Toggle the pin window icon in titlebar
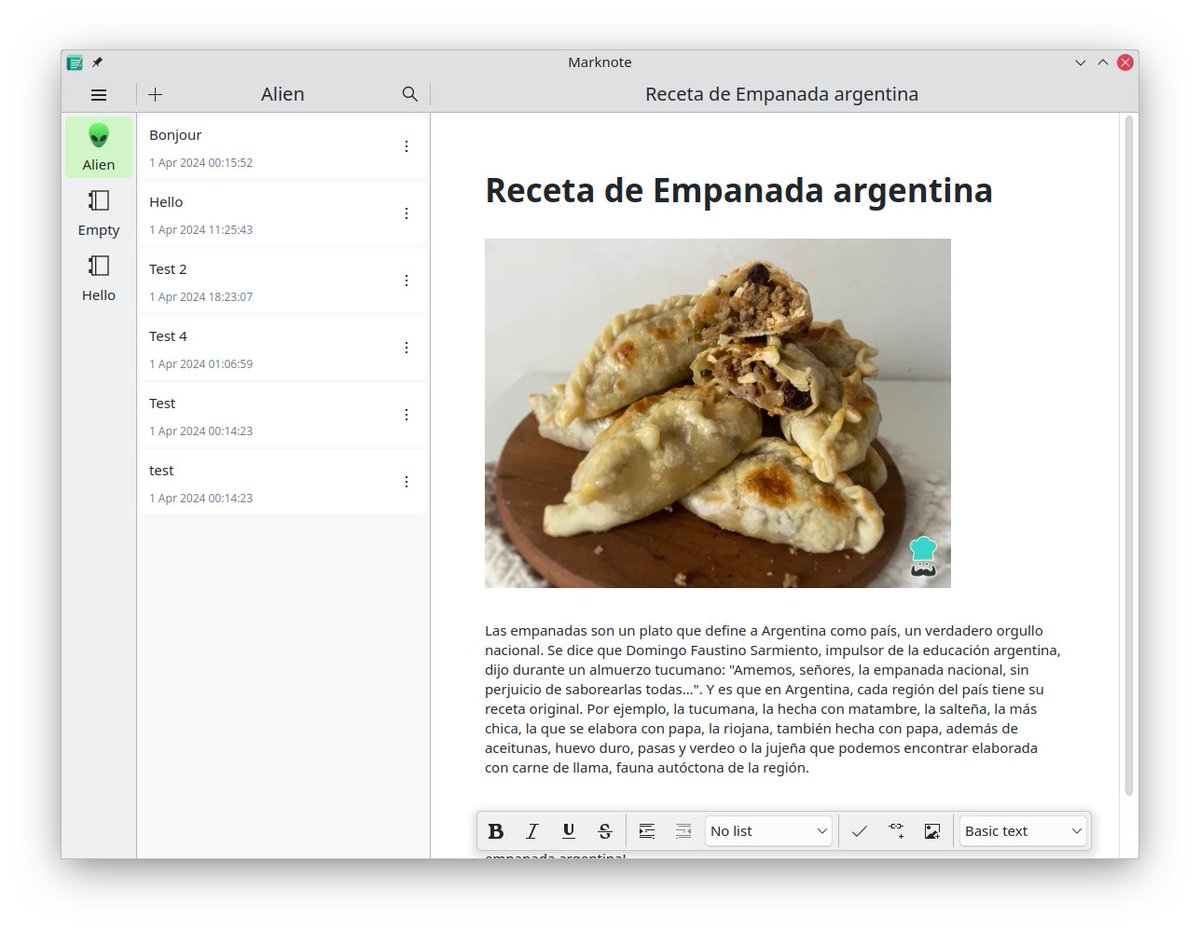This screenshot has width=1200, height=931. click(x=97, y=63)
